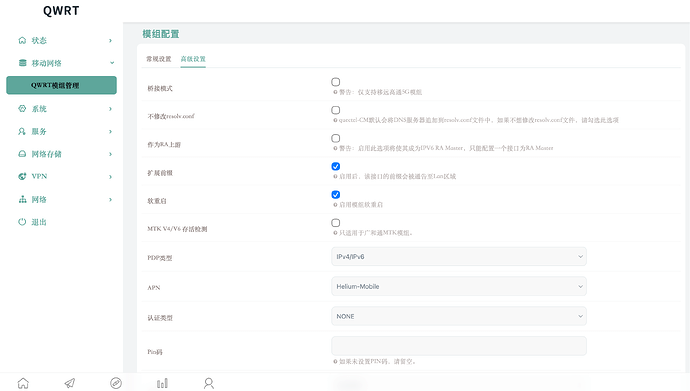This screenshot has height=391, width=690.
Task: Click the 移动网络 stack icon
Action: (x=22, y=63)
